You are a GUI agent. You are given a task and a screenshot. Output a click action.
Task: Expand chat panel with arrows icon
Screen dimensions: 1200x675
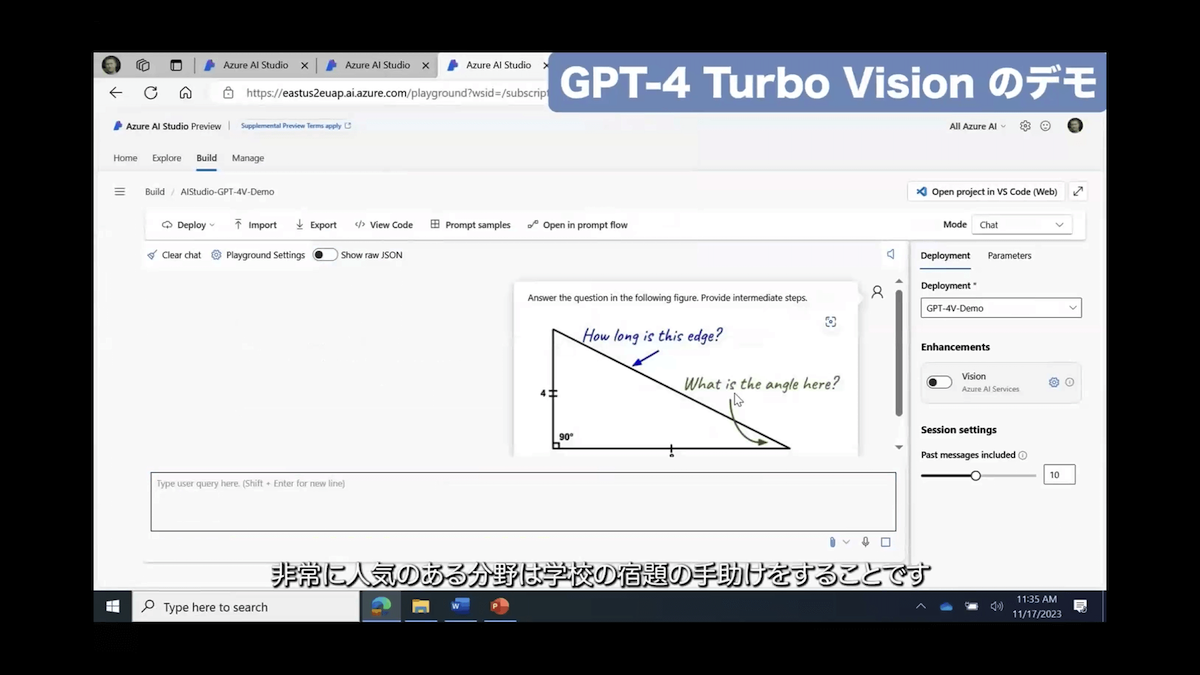[x=1078, y=191]
